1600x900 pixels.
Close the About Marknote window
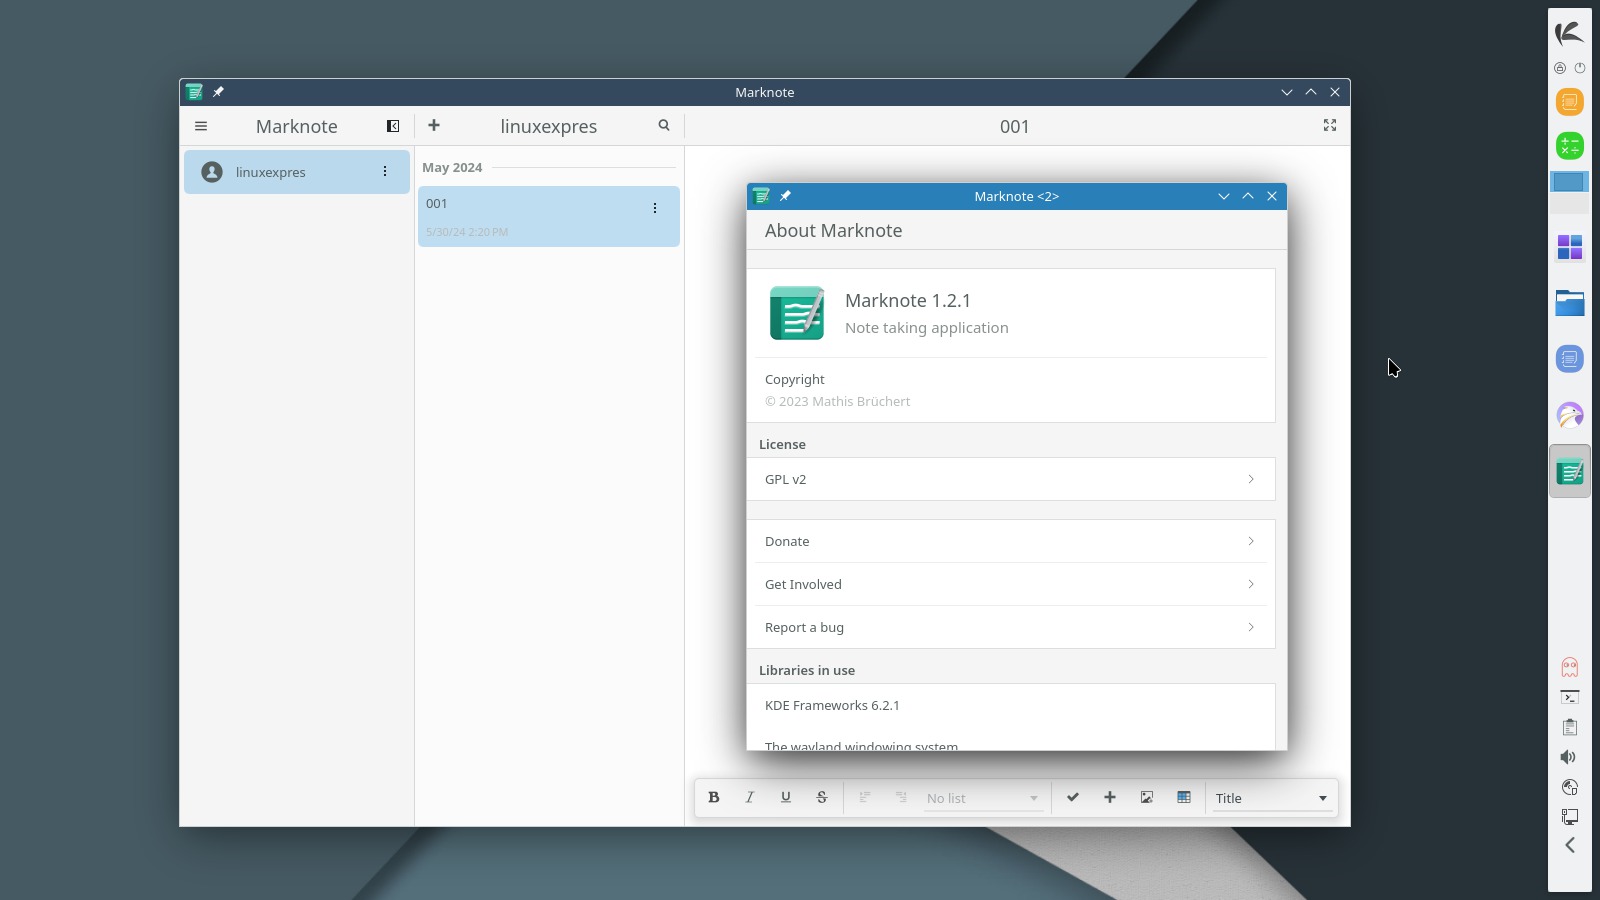coord(1272,196)
